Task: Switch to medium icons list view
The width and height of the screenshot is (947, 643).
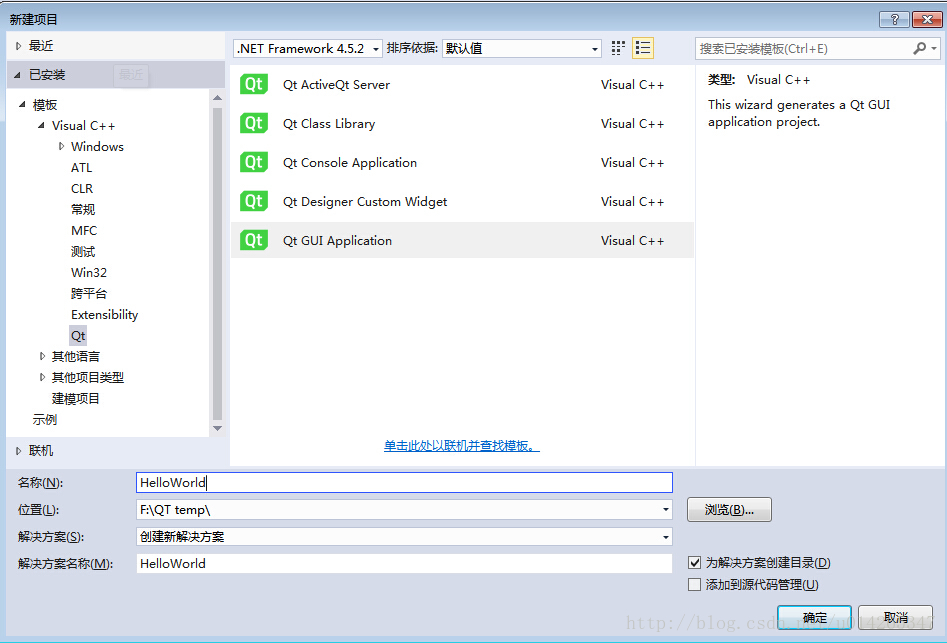Action: tap(643, 48)
